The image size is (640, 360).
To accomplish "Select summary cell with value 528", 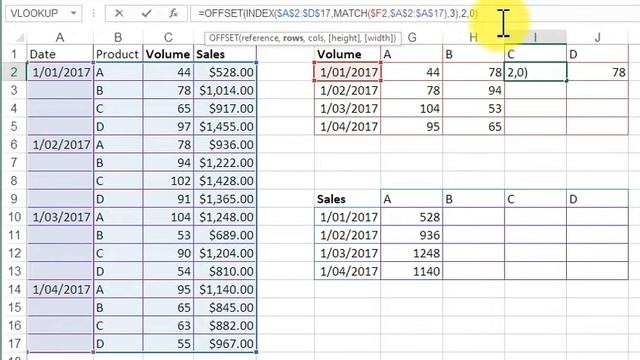I will pyautogui.click(x=411, y=217).
